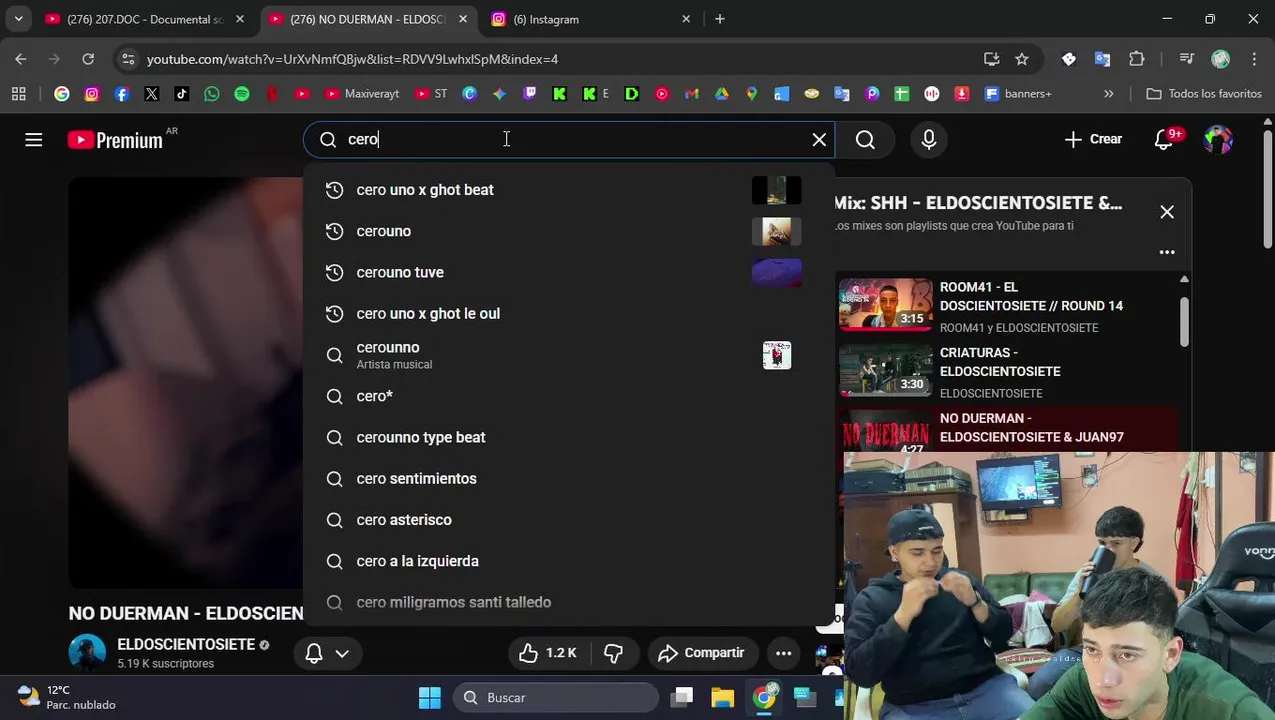Dislike the video with thumbs down
The height and width of the screenshot is (720, 1275).
click(614, 653)
